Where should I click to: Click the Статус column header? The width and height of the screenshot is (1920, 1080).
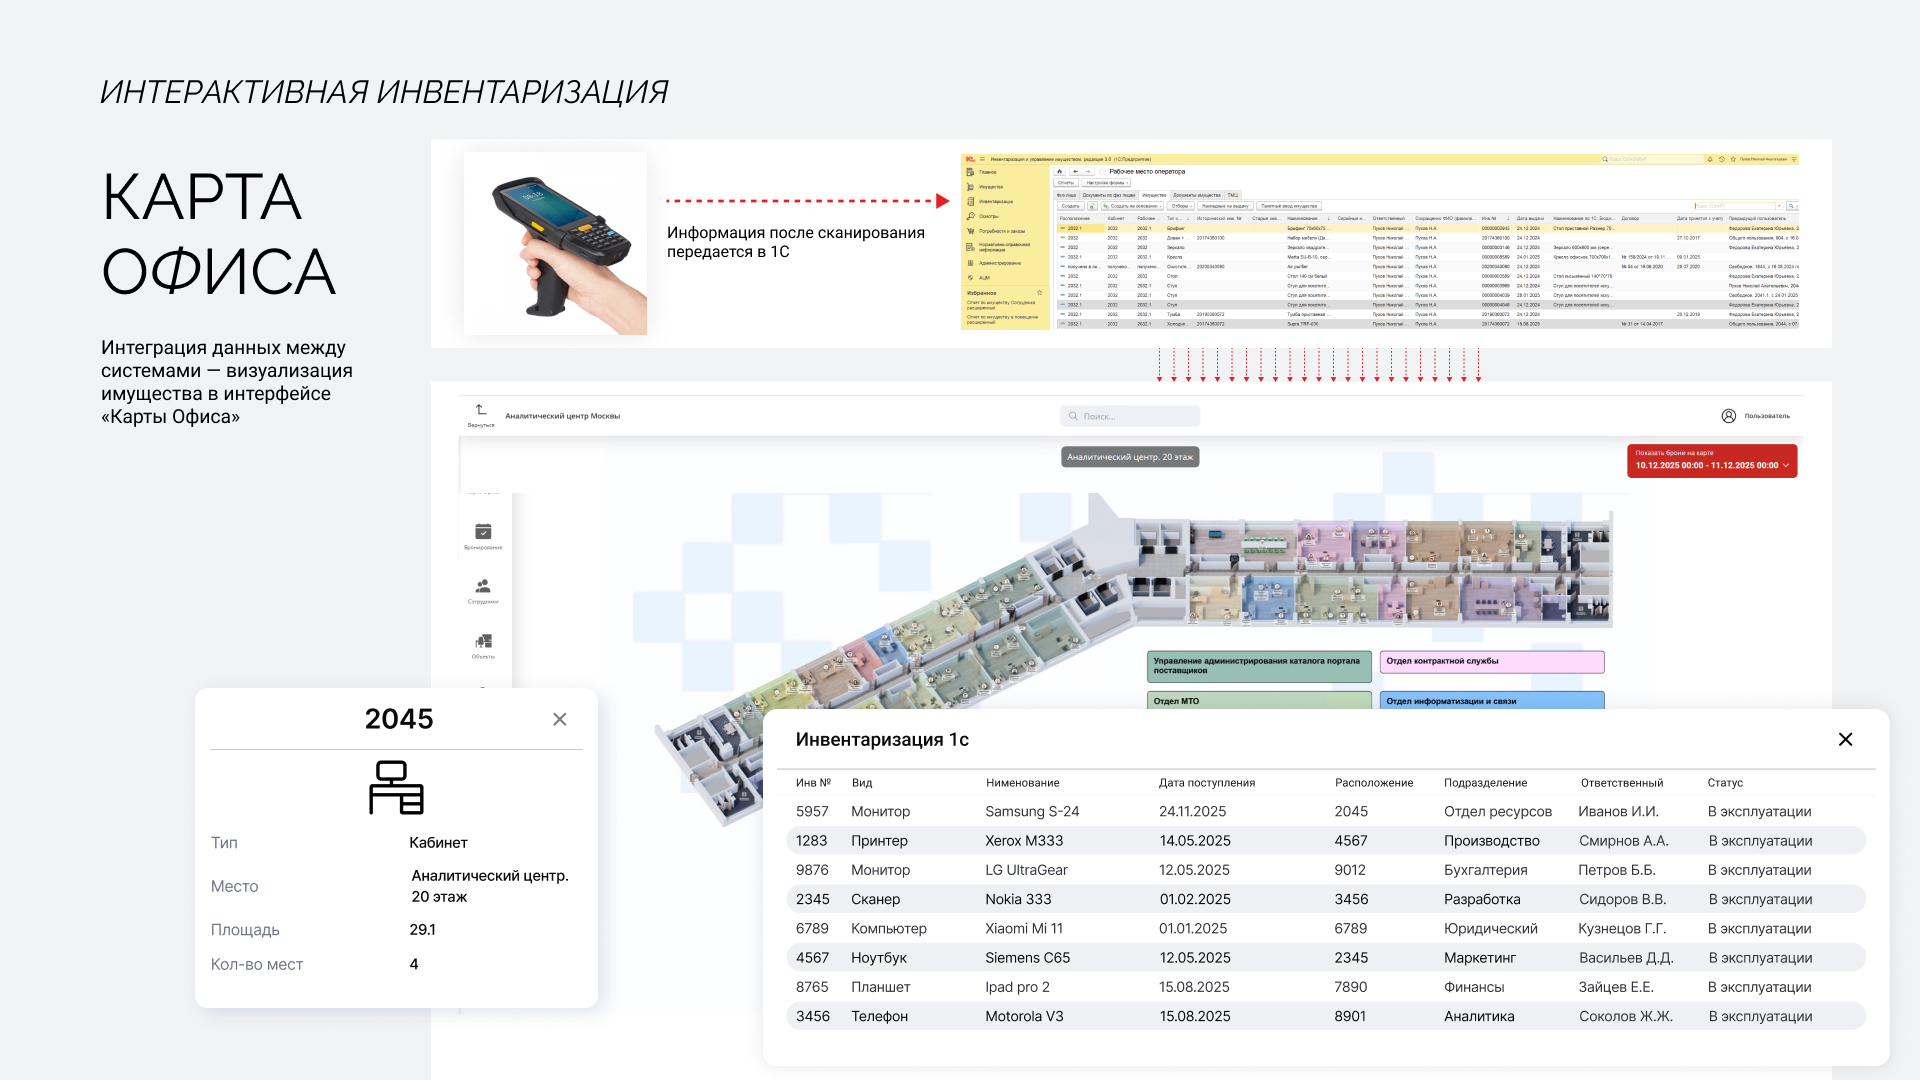point(1725,783)
